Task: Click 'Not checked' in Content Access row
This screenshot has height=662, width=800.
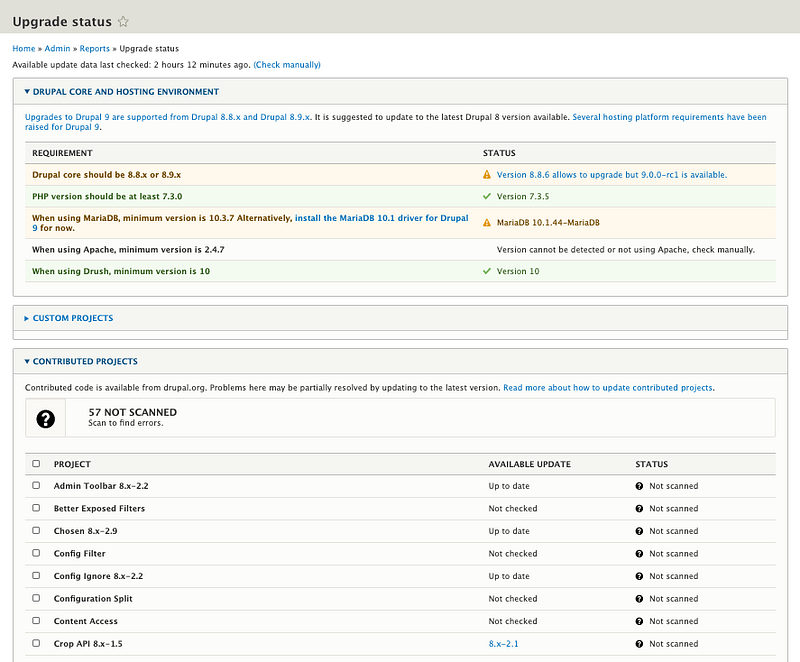Action: 513,621
